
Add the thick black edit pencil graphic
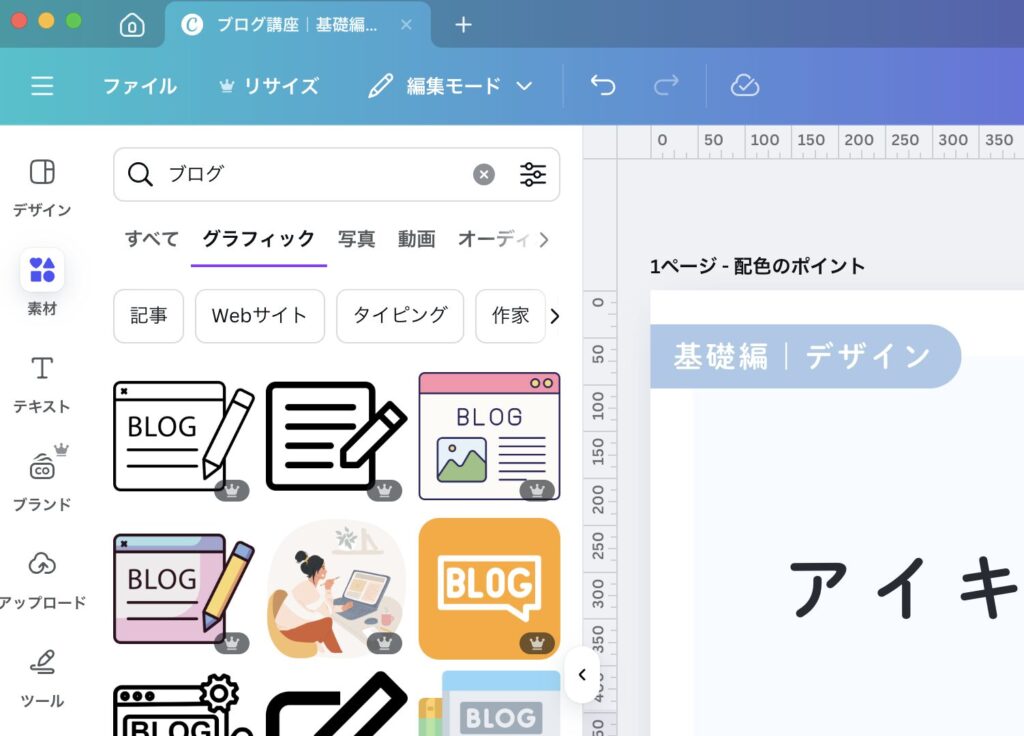point(336,705)
